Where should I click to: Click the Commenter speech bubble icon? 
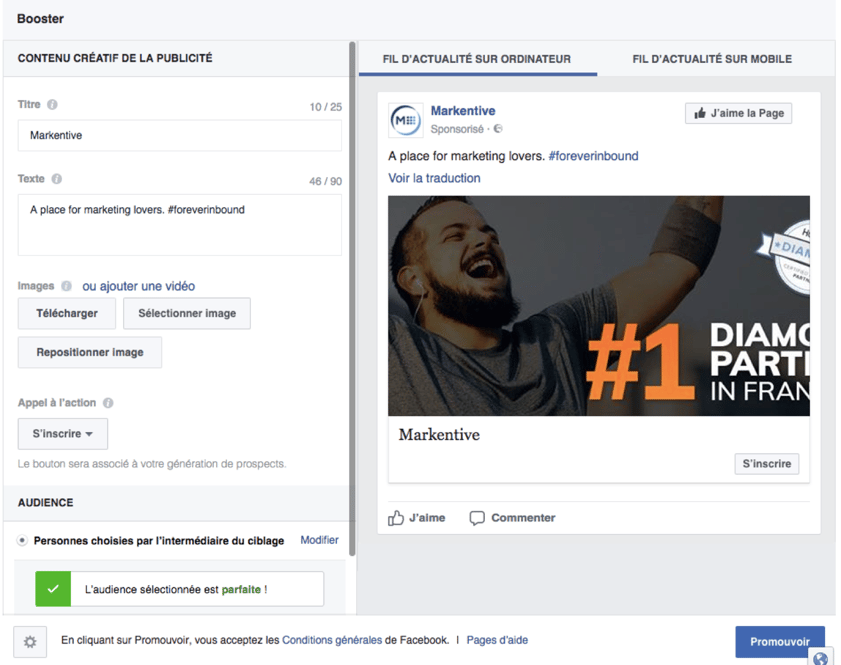click(x=477, y=518)
